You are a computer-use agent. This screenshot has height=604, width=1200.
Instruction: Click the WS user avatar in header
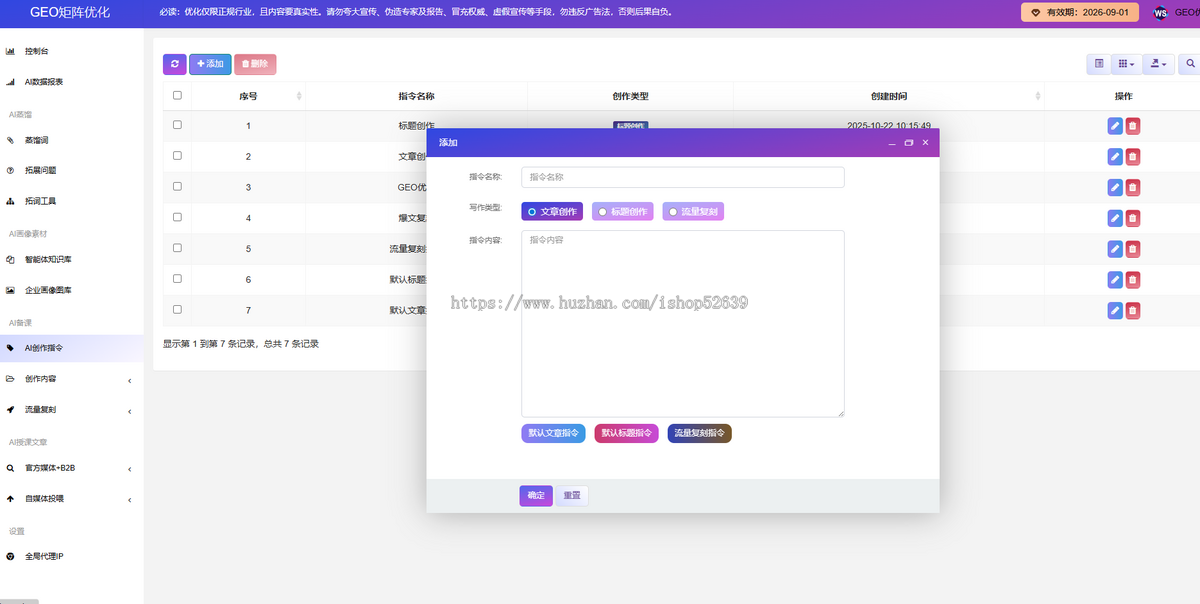(1160, 13)
